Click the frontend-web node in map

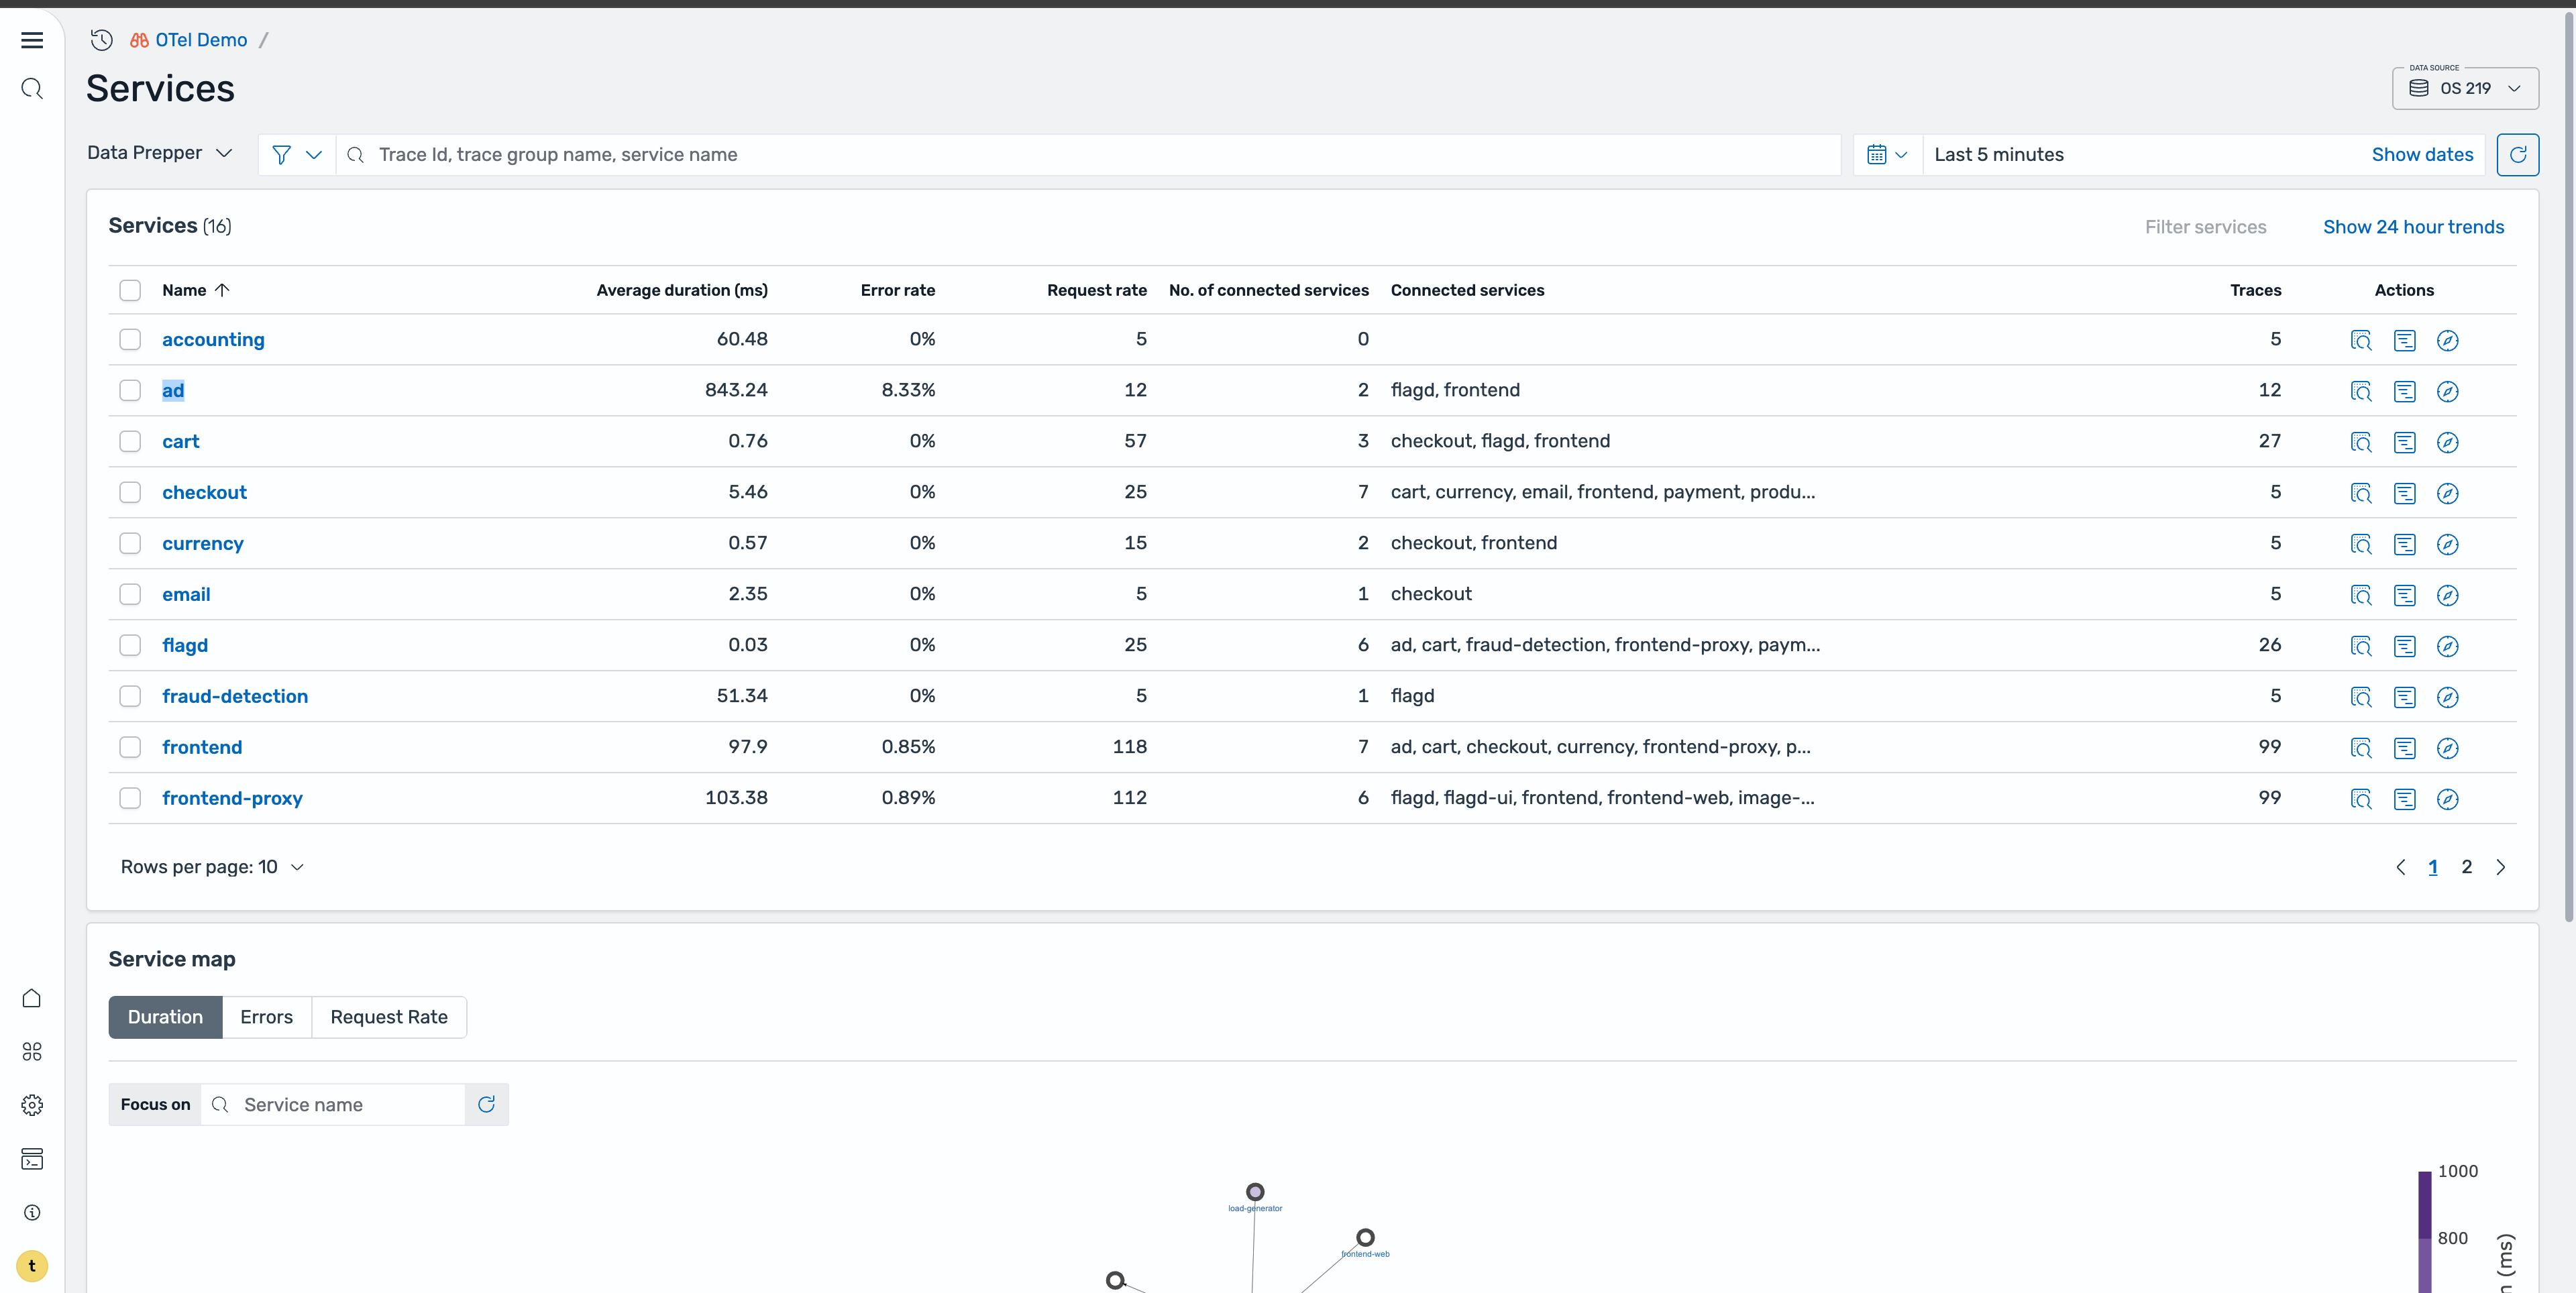[x=1365, y=1238]
